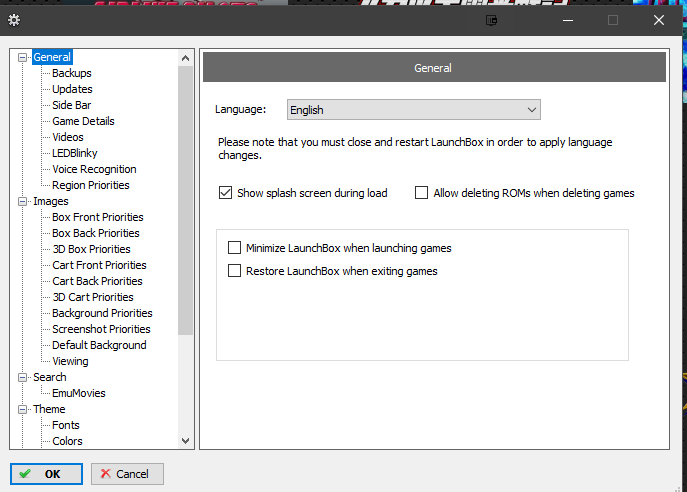Enable Allow deleting ROMs when deleting games

pos(421,193)
